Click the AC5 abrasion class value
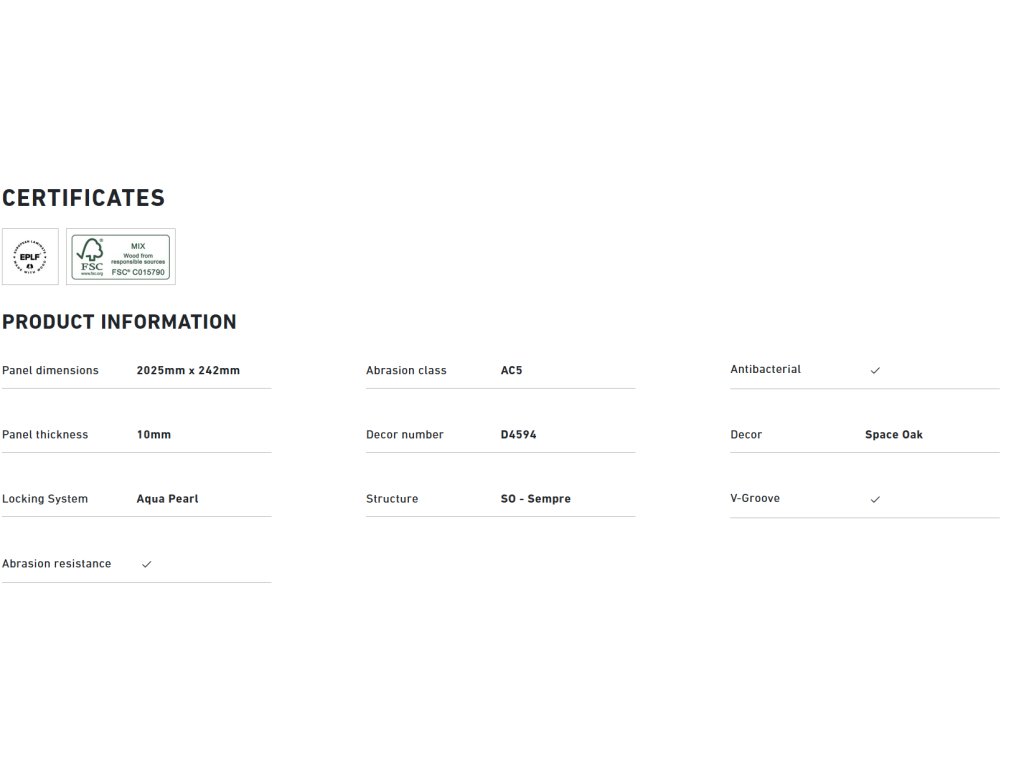Screen dimensions: 1024x768 [x=511, y=370]
